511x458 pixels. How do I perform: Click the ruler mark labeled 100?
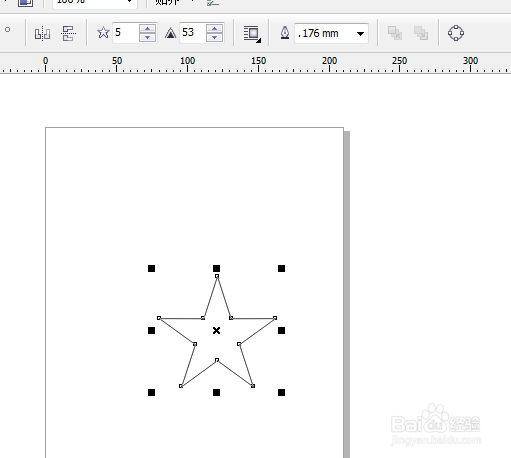click(187, 61)
